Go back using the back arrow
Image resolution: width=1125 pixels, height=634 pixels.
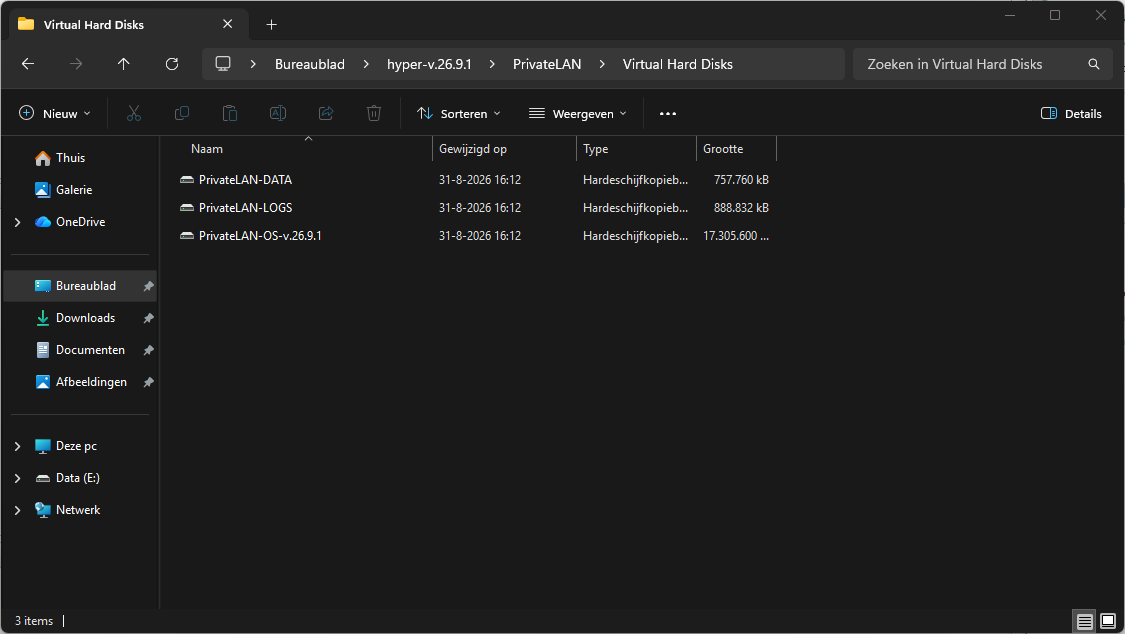click(28, 64)
